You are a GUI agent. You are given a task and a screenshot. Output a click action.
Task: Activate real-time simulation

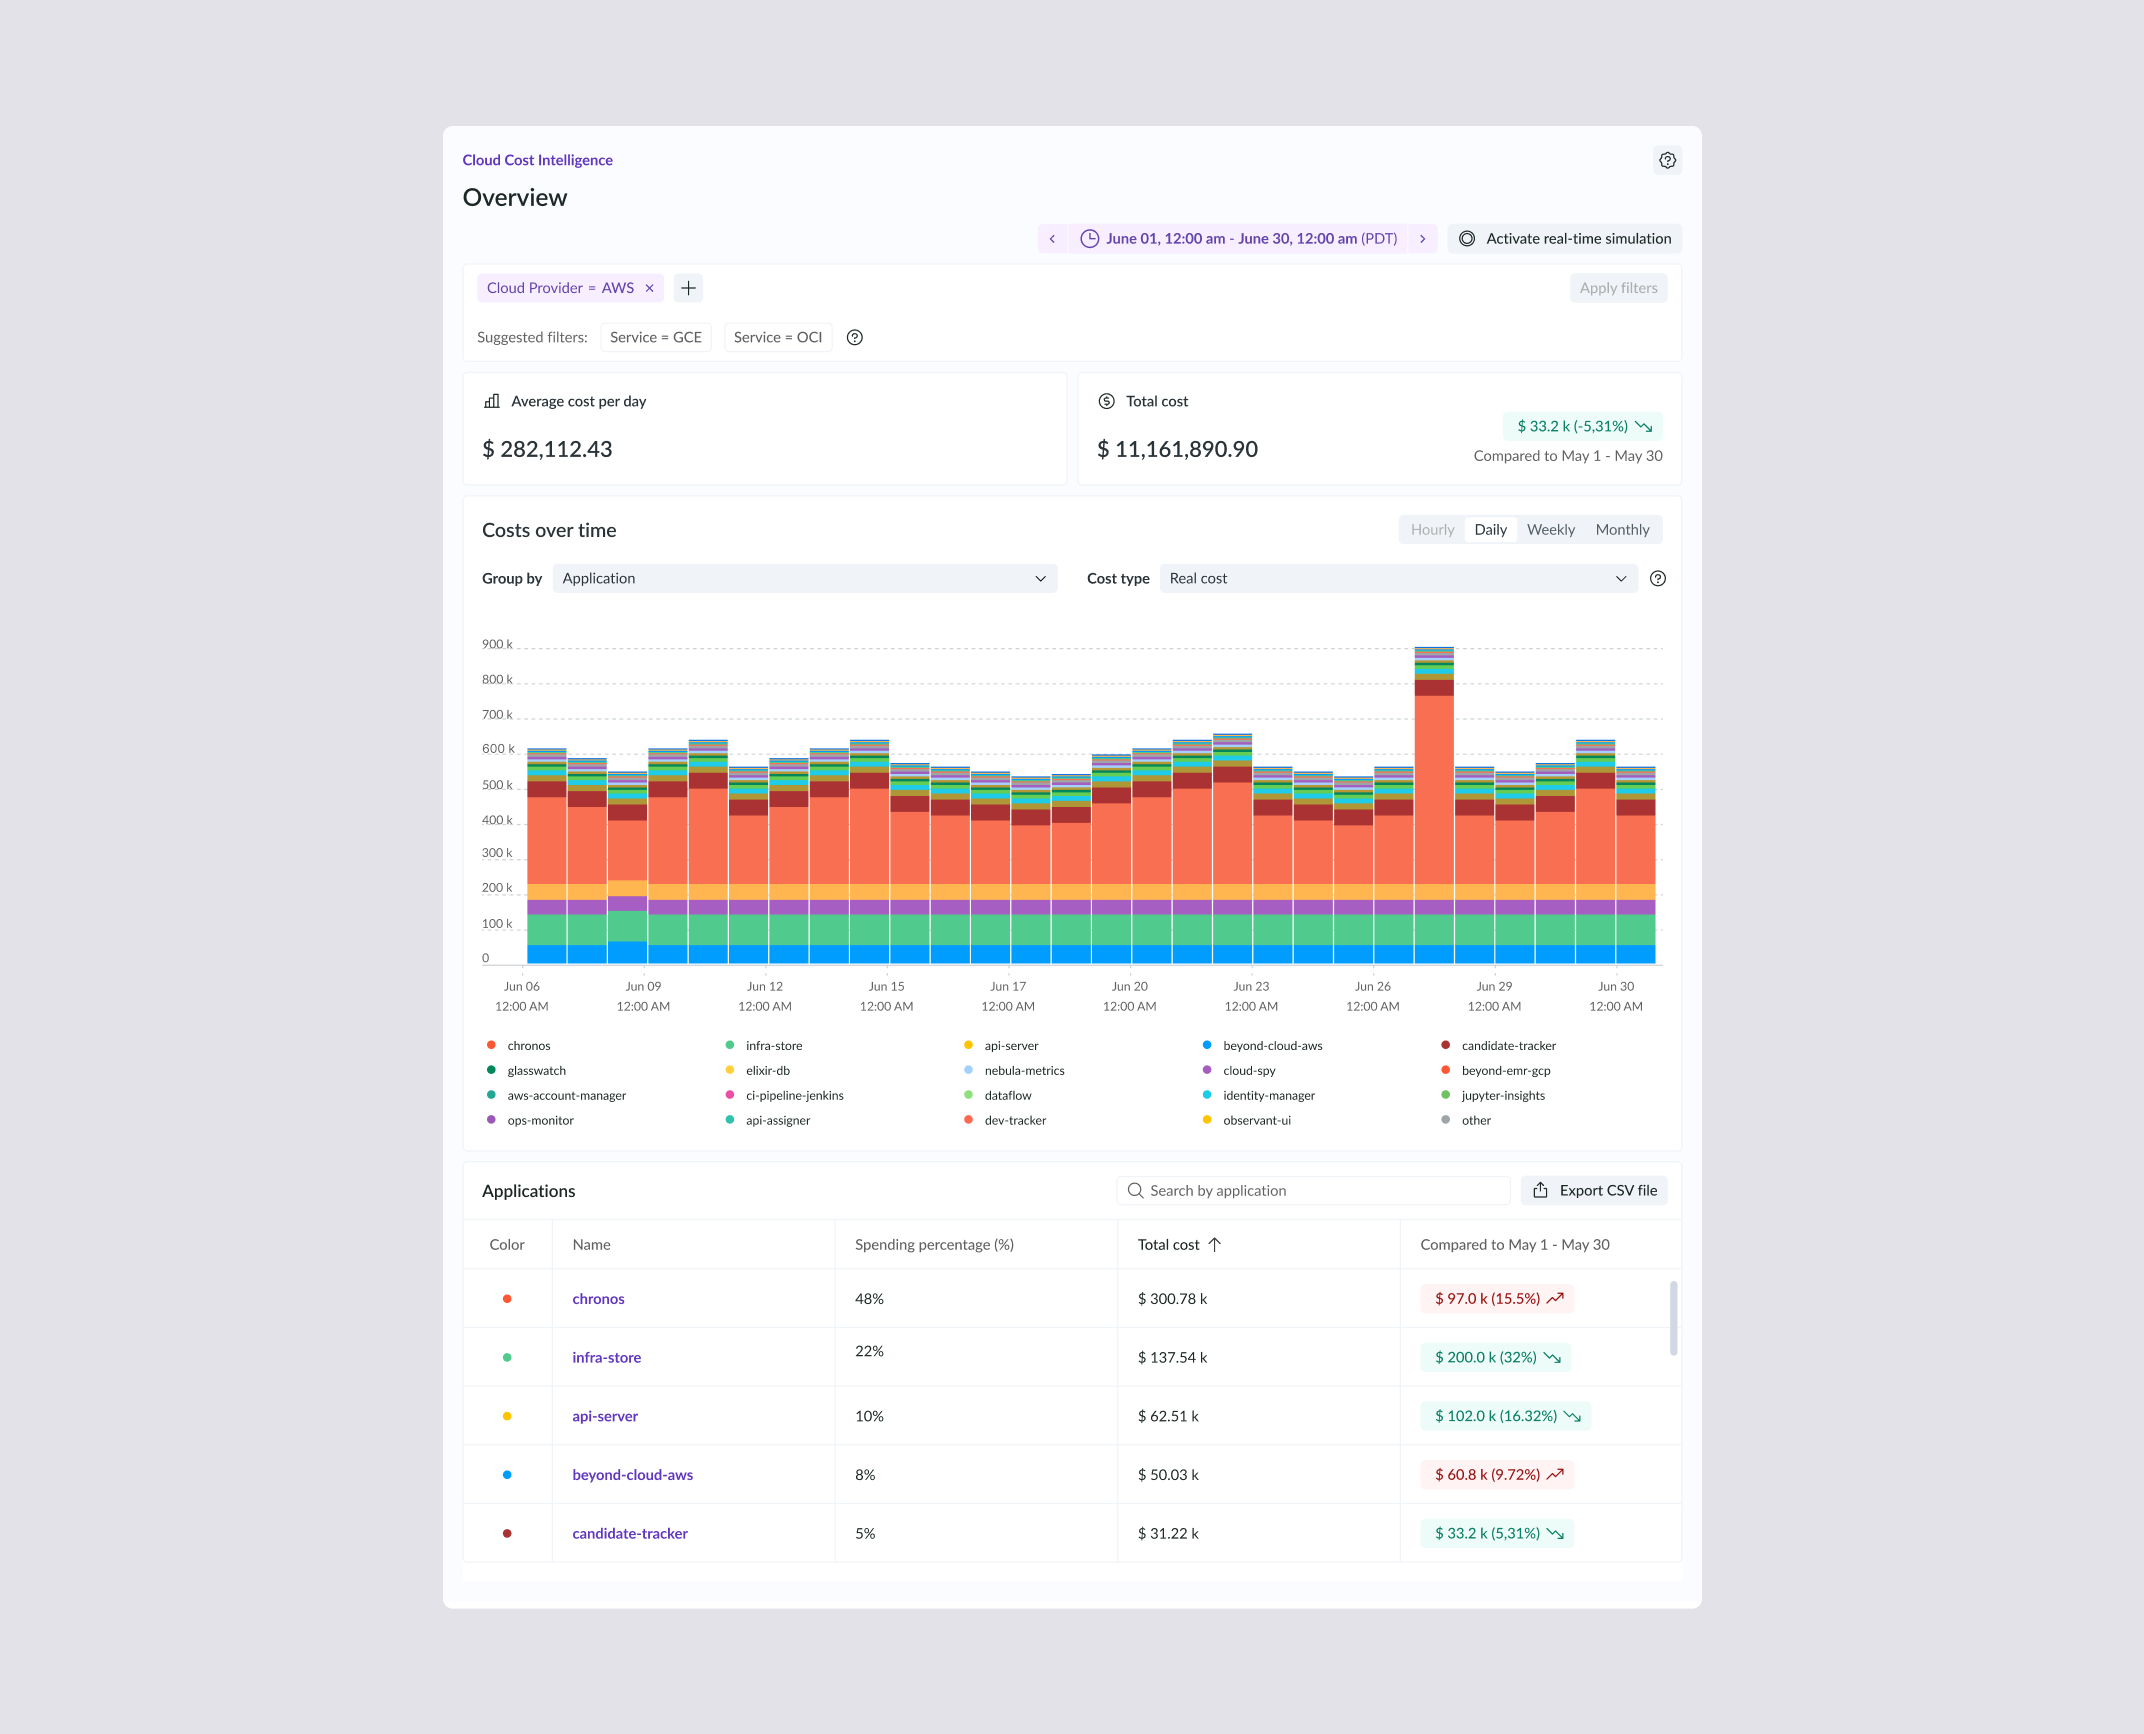click(x=1565, y=239)
